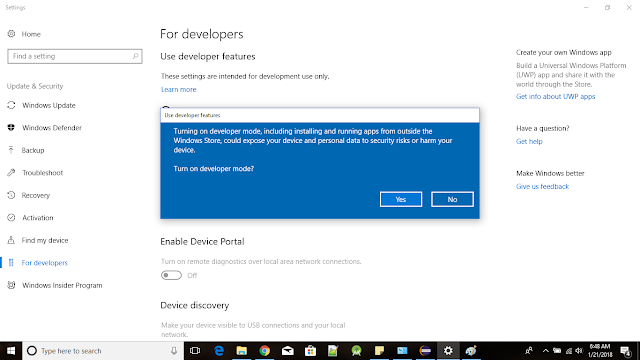The image size is (640, 360).
Task: Open Task View from taskbar
Action: tap(195, 351)
